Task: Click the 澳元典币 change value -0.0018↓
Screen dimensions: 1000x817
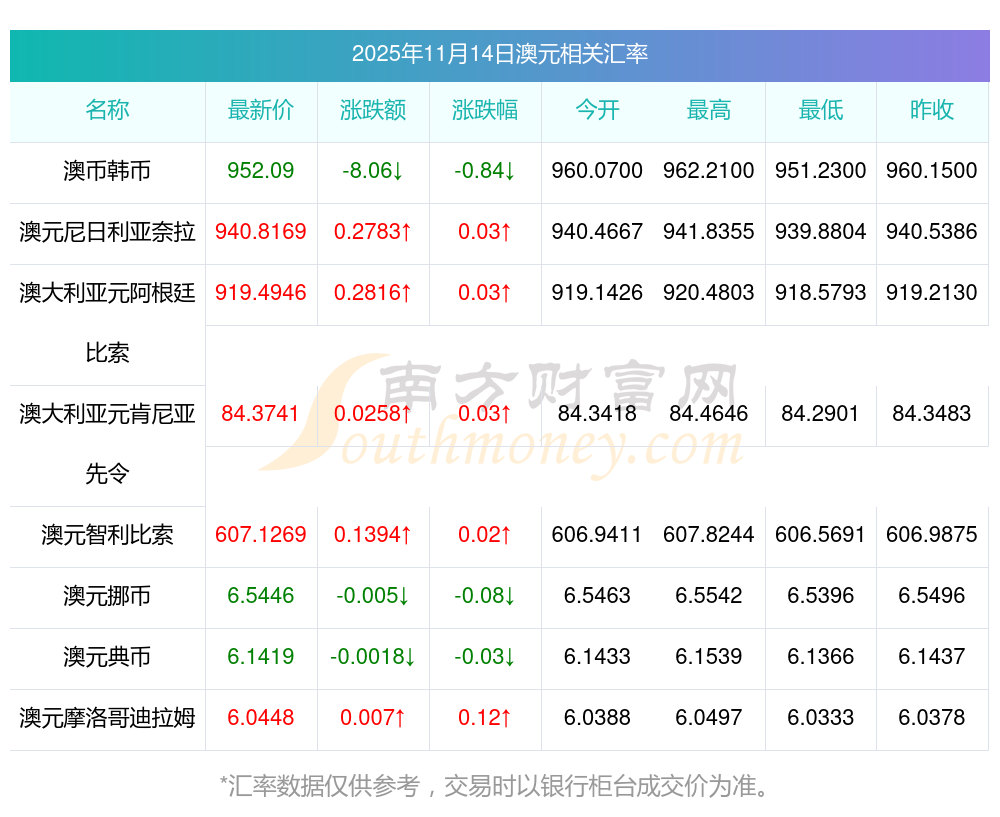Action: click(x=372, y=656)
